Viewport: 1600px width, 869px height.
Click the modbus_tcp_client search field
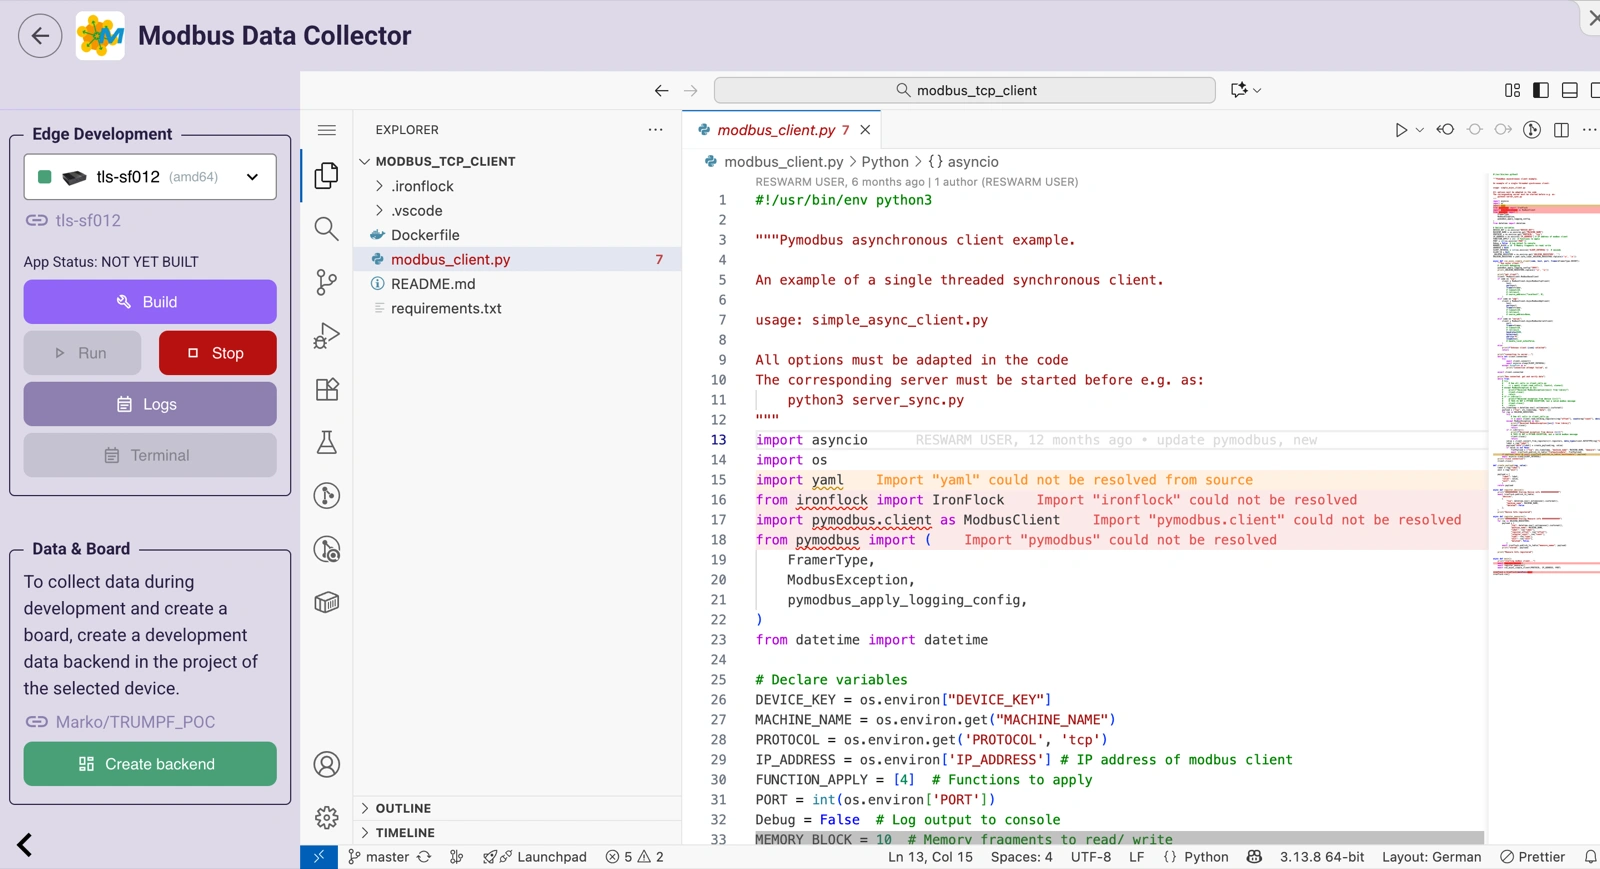[x=965, y=90]
